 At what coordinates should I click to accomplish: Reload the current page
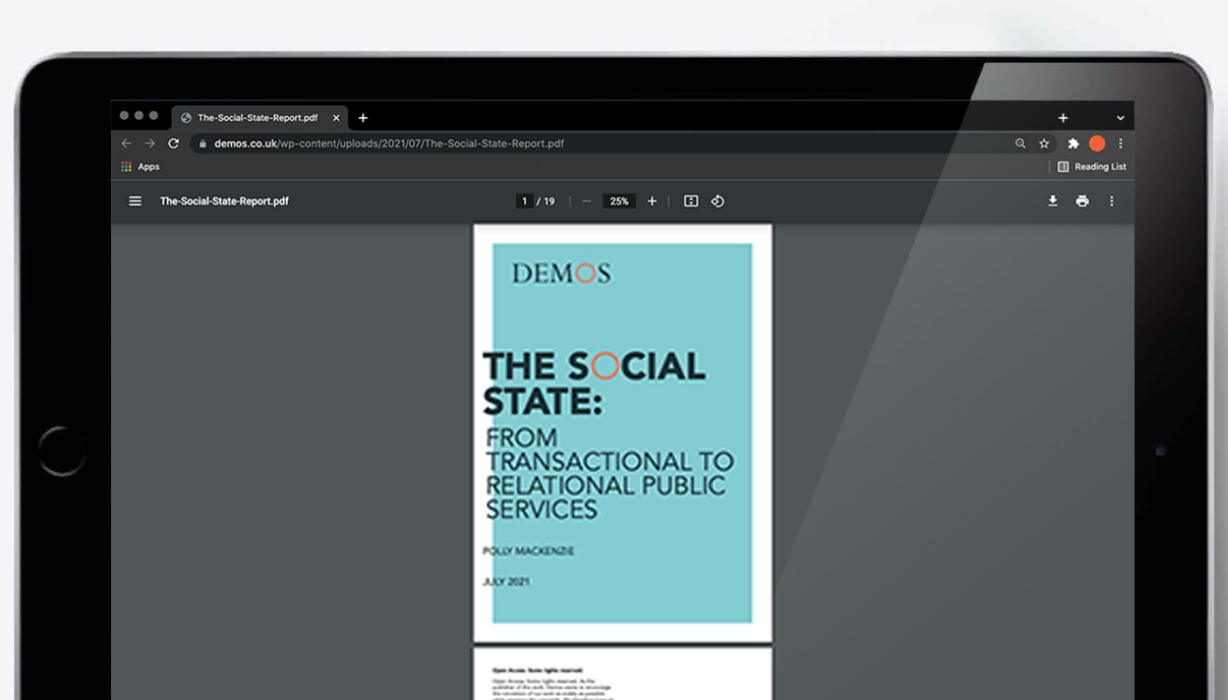pos(173,143)
